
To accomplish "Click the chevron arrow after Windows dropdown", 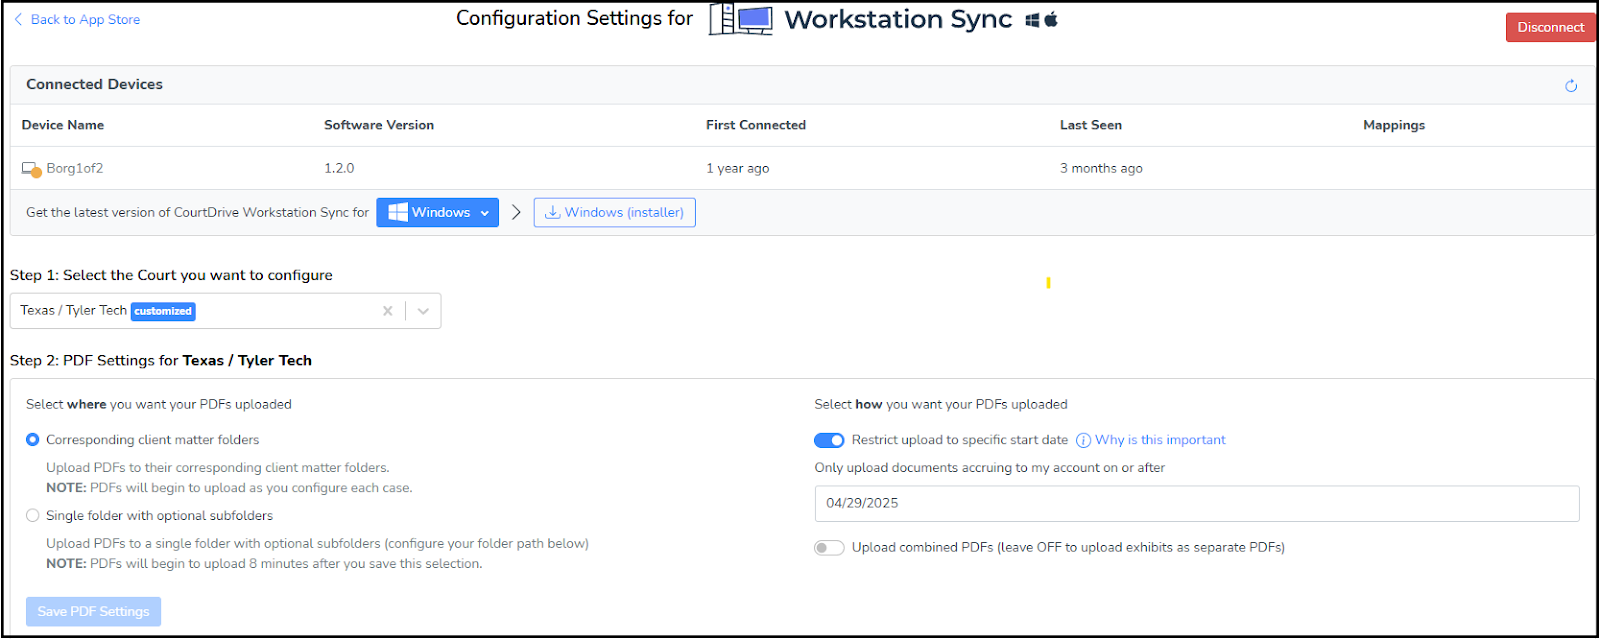I will 516,212.
